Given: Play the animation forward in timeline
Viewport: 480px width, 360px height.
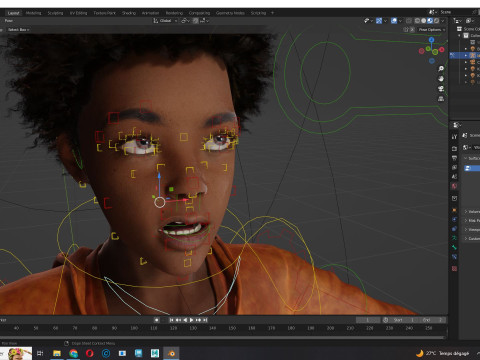Looking at the screenshot, I should [x=191, y=320].
